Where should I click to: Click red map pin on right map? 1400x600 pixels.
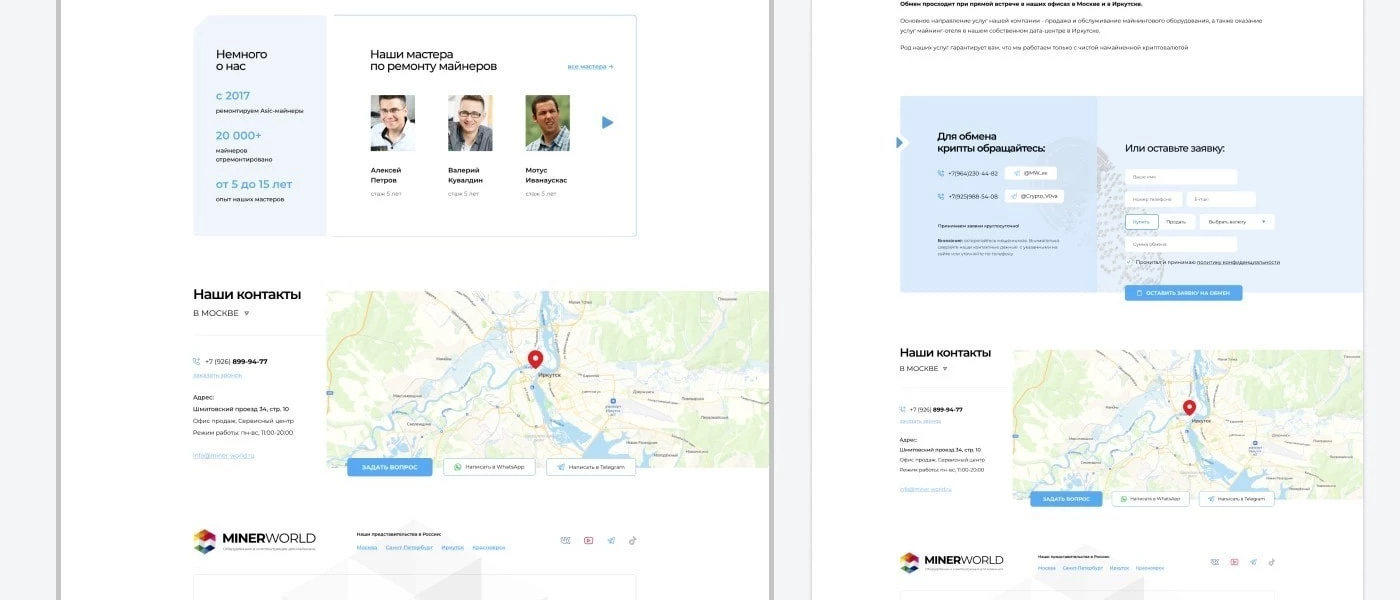pos(1189,407)
